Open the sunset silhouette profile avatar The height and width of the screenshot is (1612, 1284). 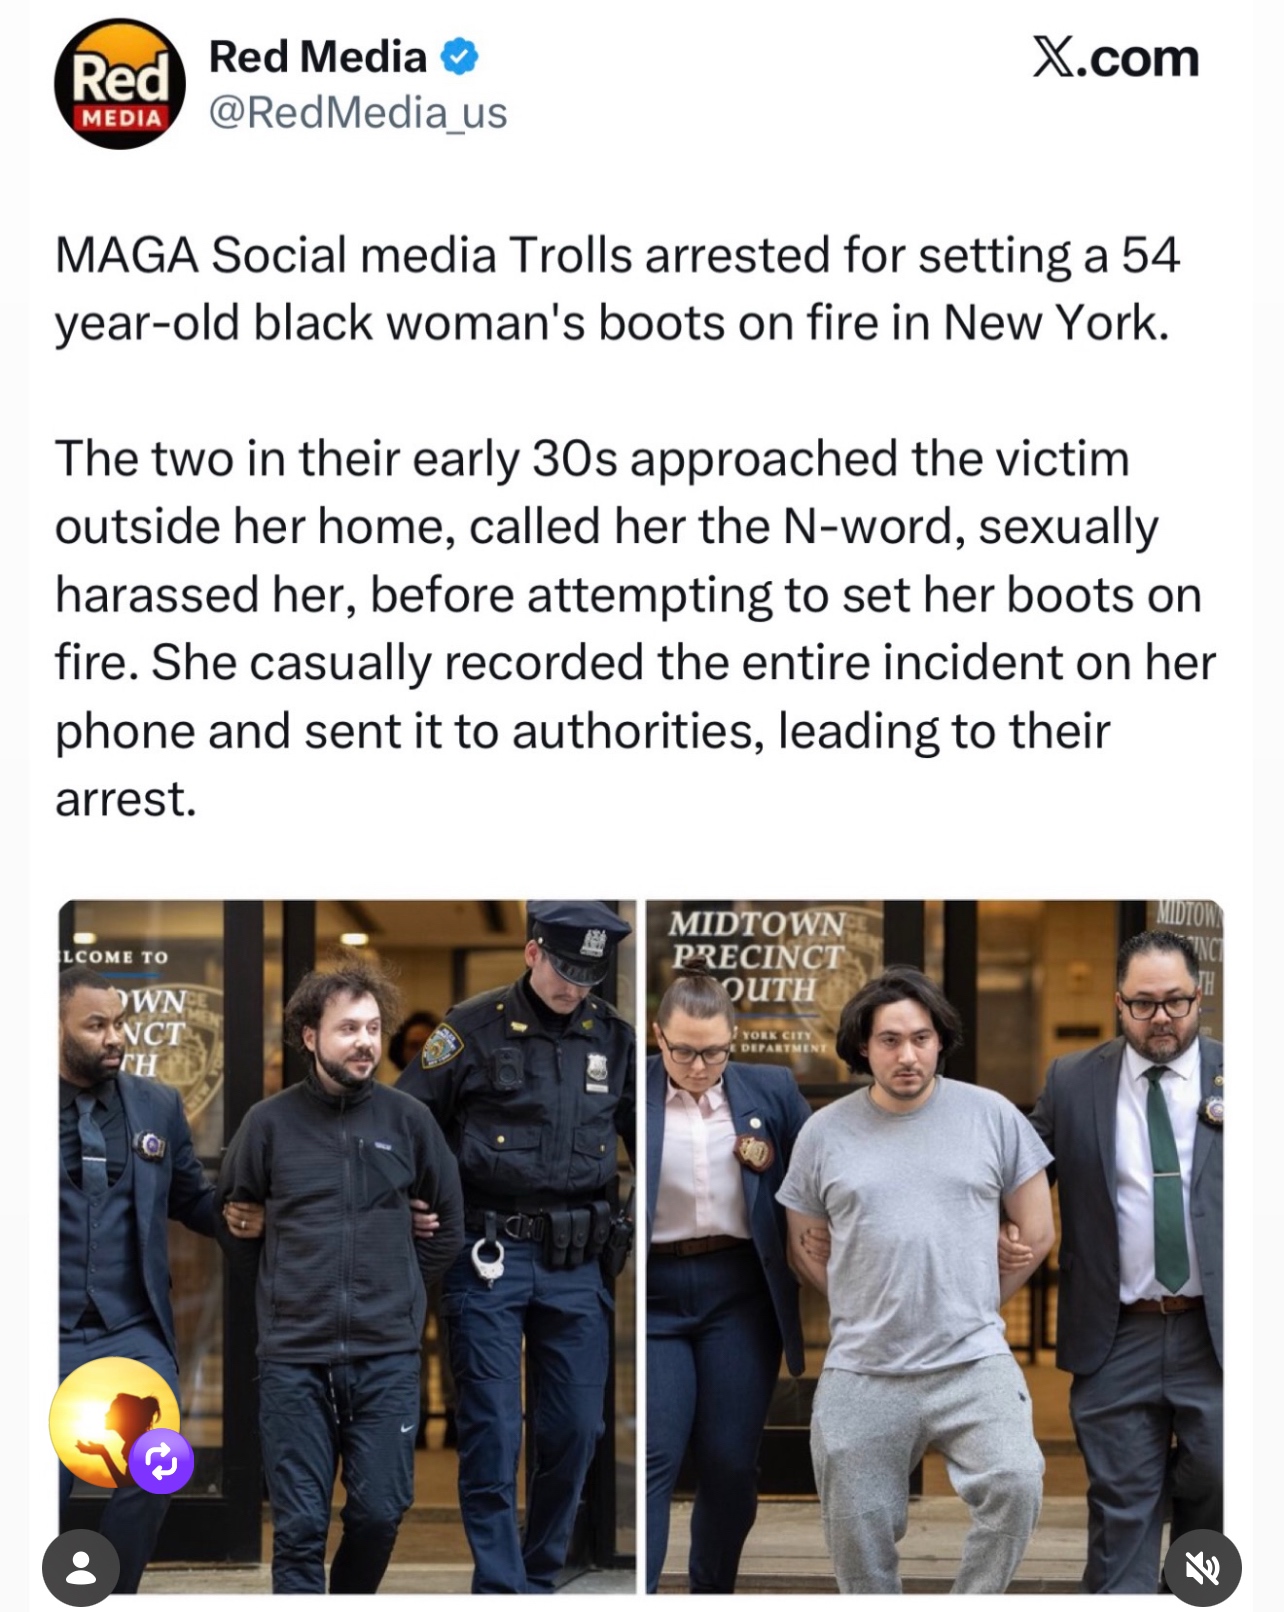[113, 1420]
